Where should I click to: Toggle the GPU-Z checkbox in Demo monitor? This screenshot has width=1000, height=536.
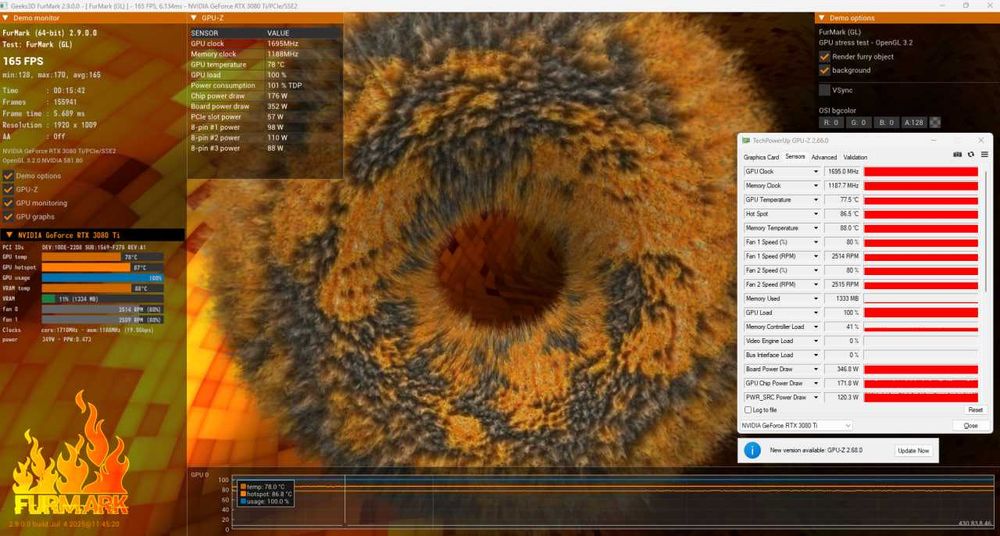pos(8,190)
